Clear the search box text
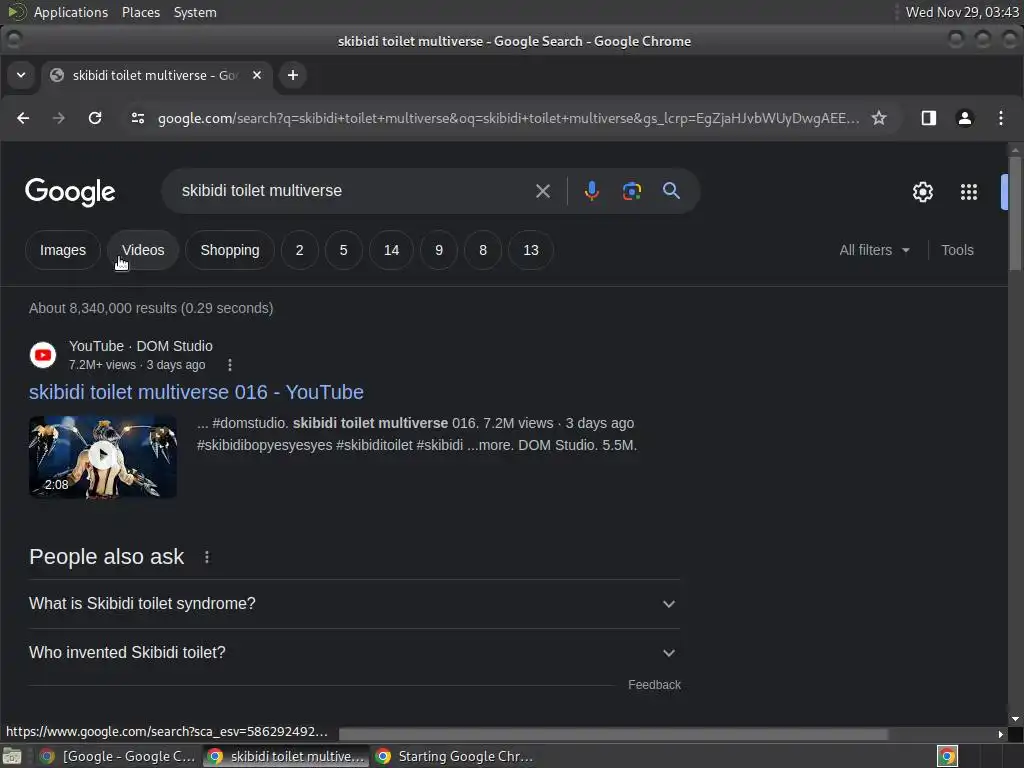This screenshot has height=768, width=1024. click(543, 191)
